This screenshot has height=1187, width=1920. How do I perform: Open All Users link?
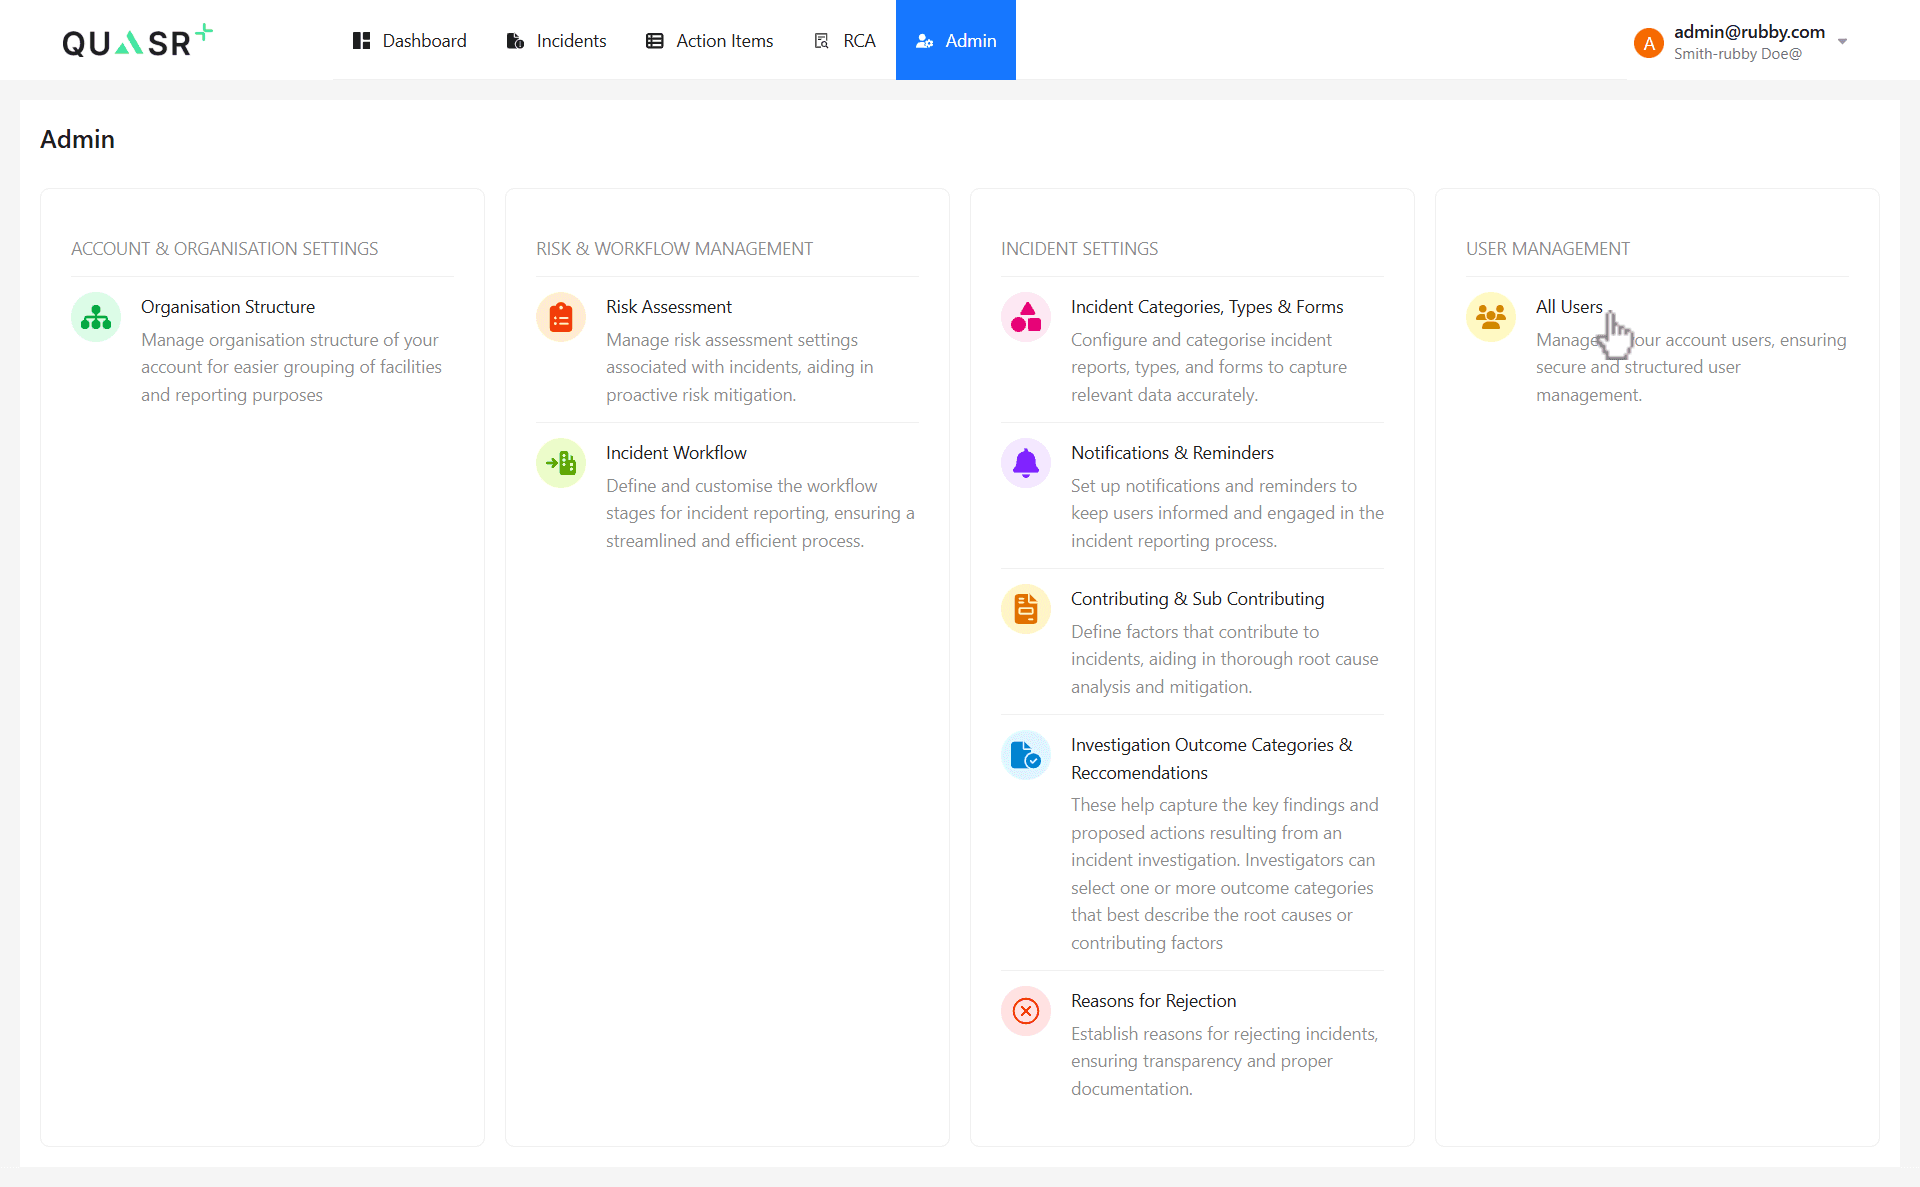[x=1569, y=307]
